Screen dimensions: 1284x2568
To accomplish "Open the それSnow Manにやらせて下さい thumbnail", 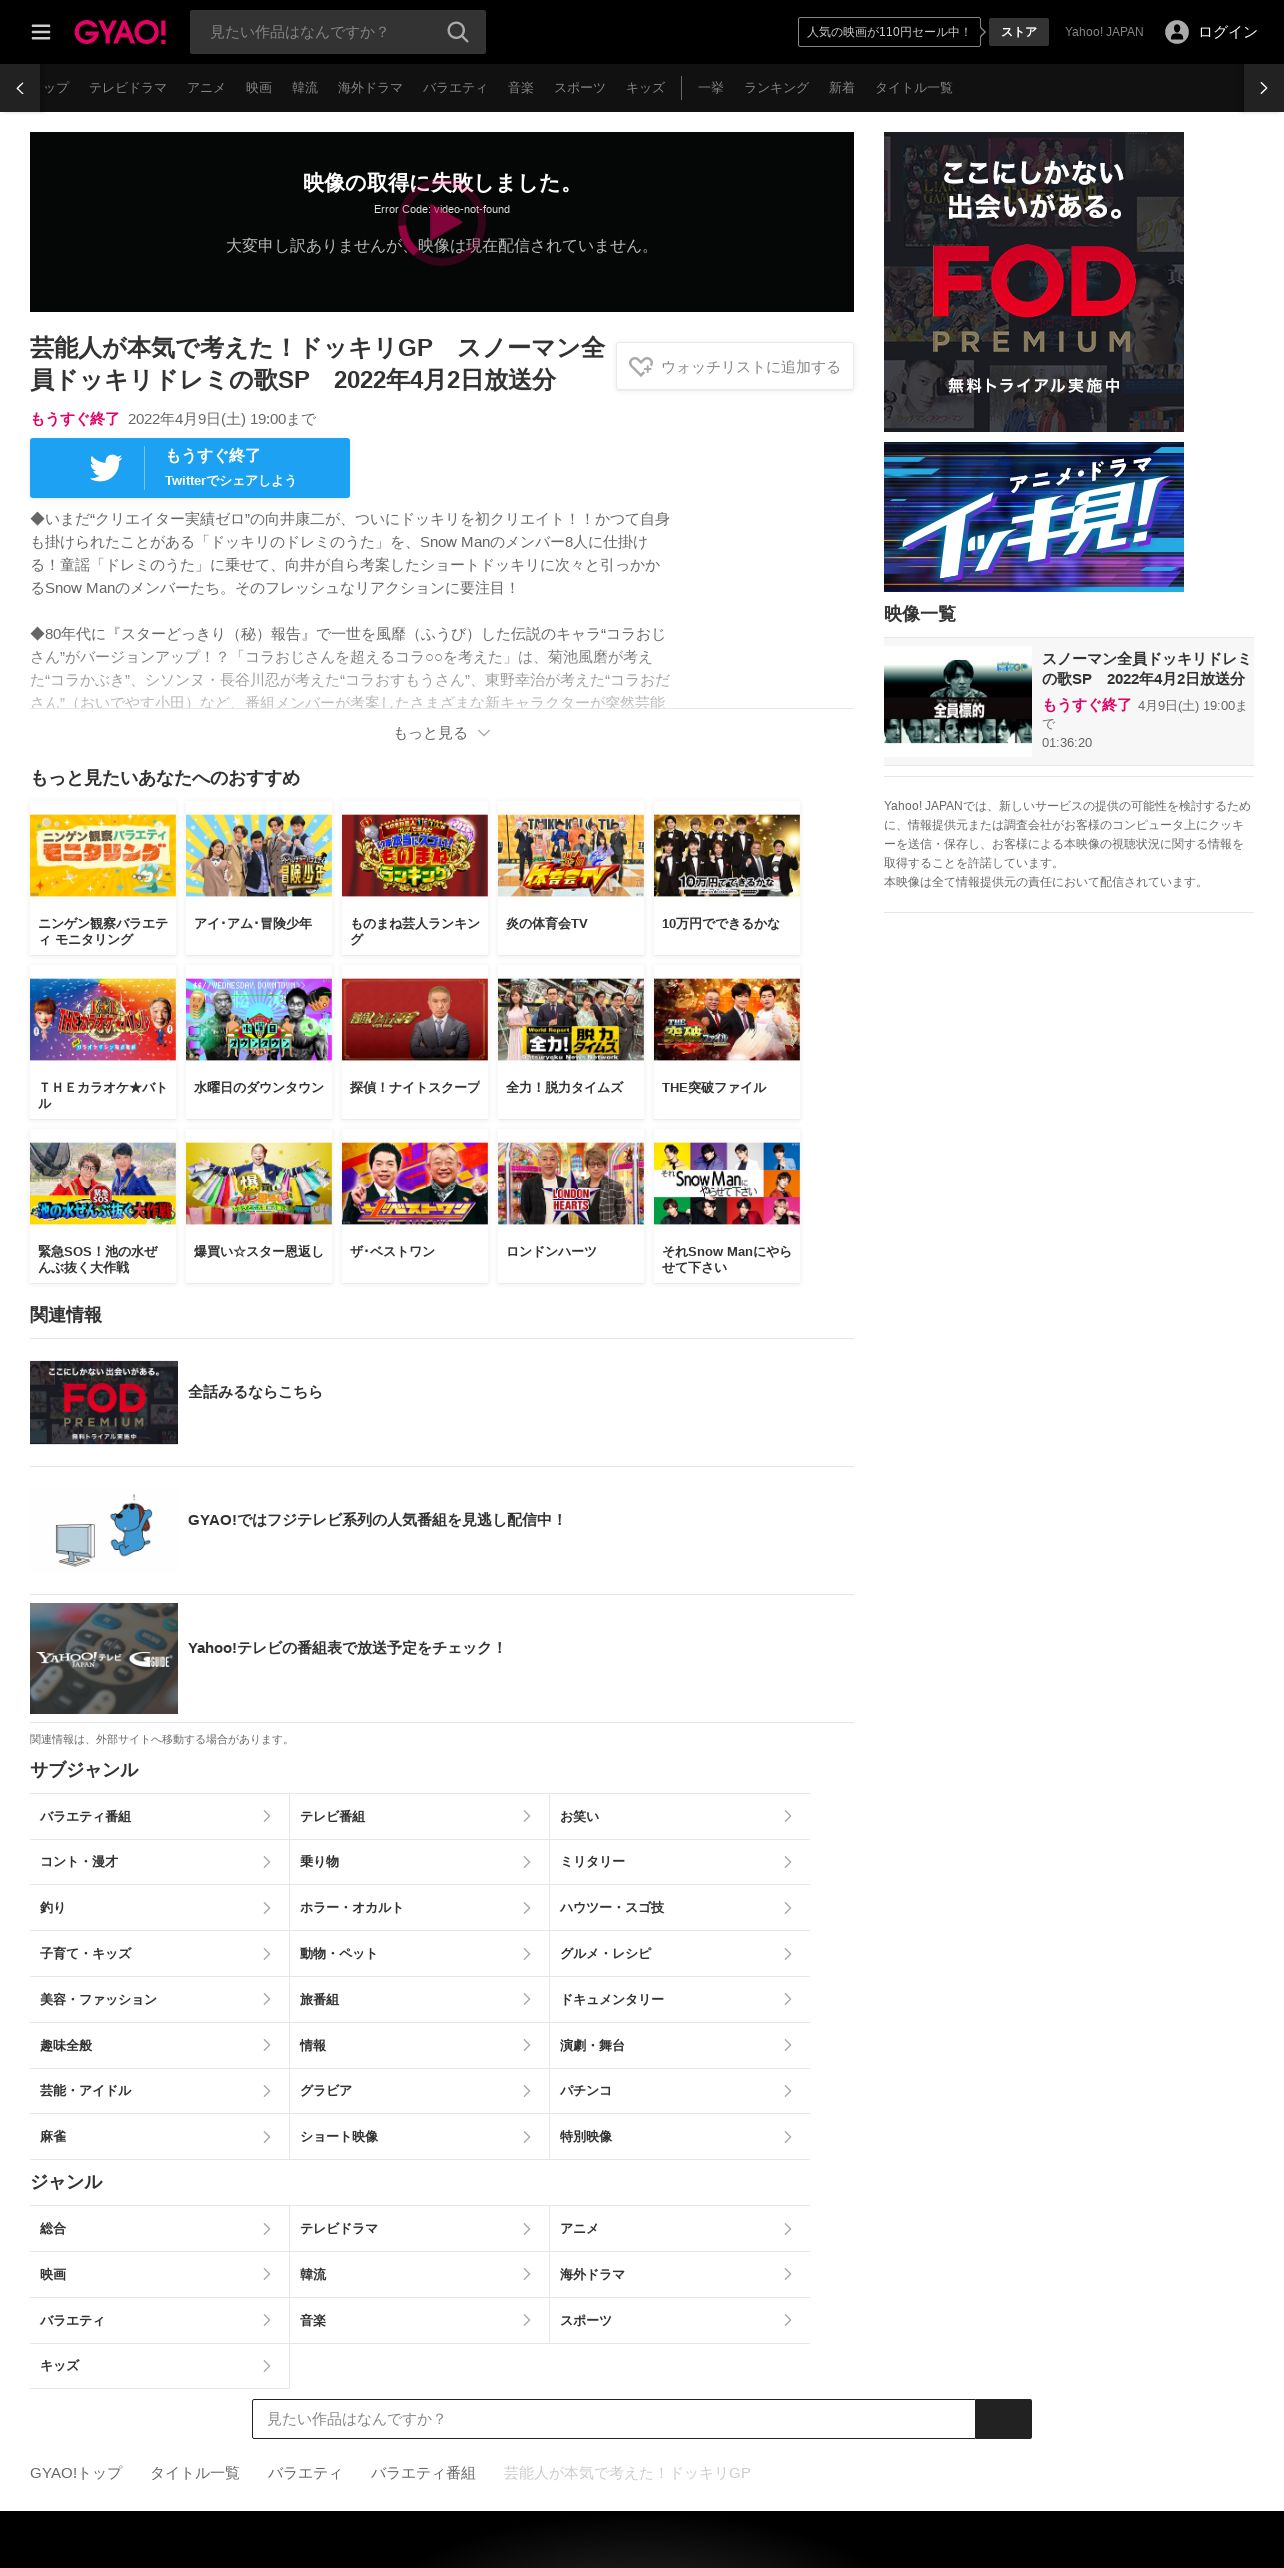I will (727, 1183).
